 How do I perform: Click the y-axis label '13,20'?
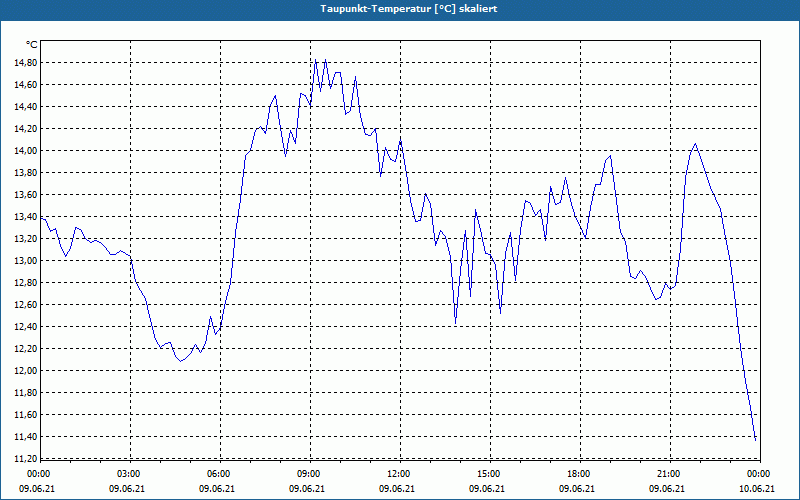click(x=26, y=239)
